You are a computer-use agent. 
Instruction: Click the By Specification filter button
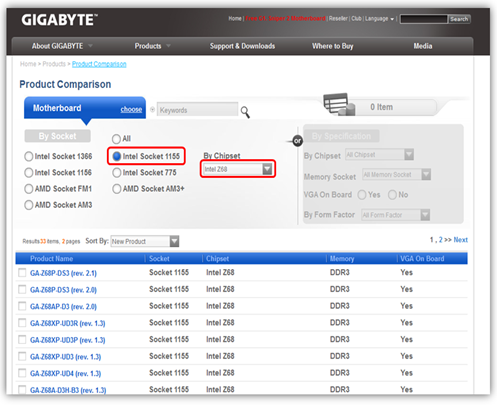341,136
